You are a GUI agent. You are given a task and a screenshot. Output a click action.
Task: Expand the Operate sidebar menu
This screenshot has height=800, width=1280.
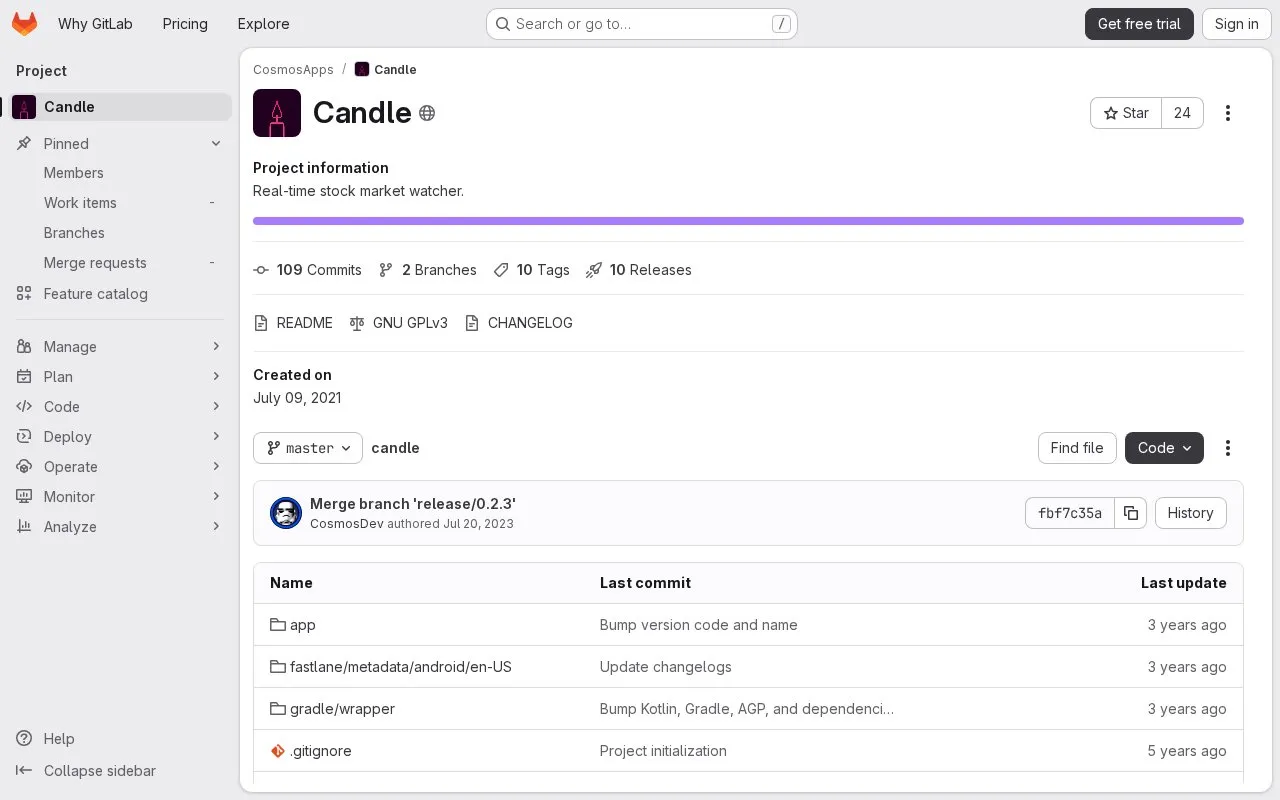(x=120, y=467)
